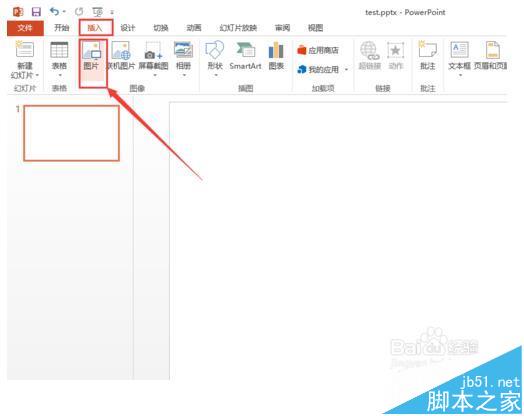Click the 相册 Photo Album icon
The height and width of the screenshot is (416, 524).
183,50
